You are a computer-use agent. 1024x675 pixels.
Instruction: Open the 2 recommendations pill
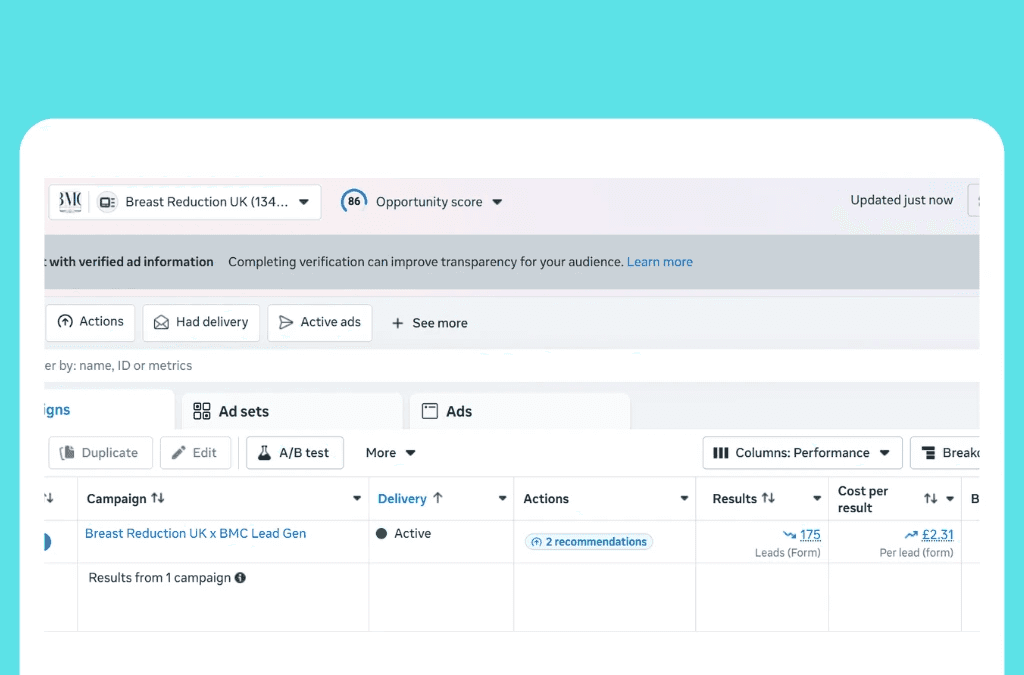click(x=589, y=542)
